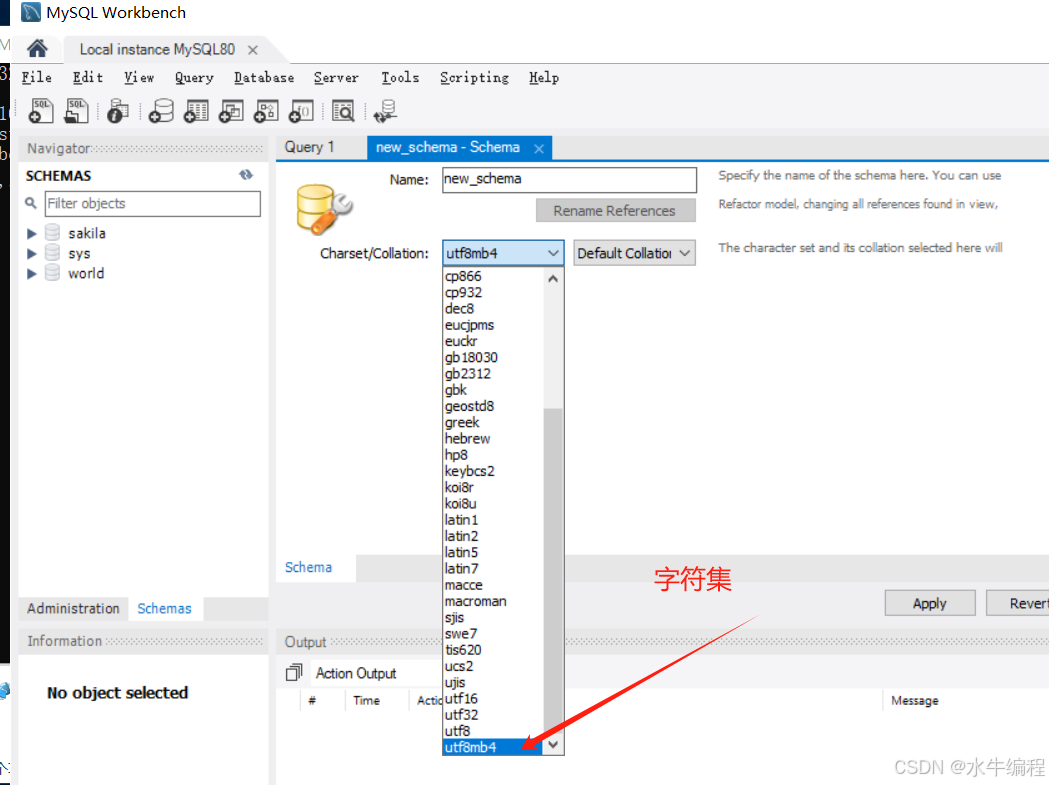Create a new stored procedure toolbar icon
The image size is (1049, 785).
point(266,110)
